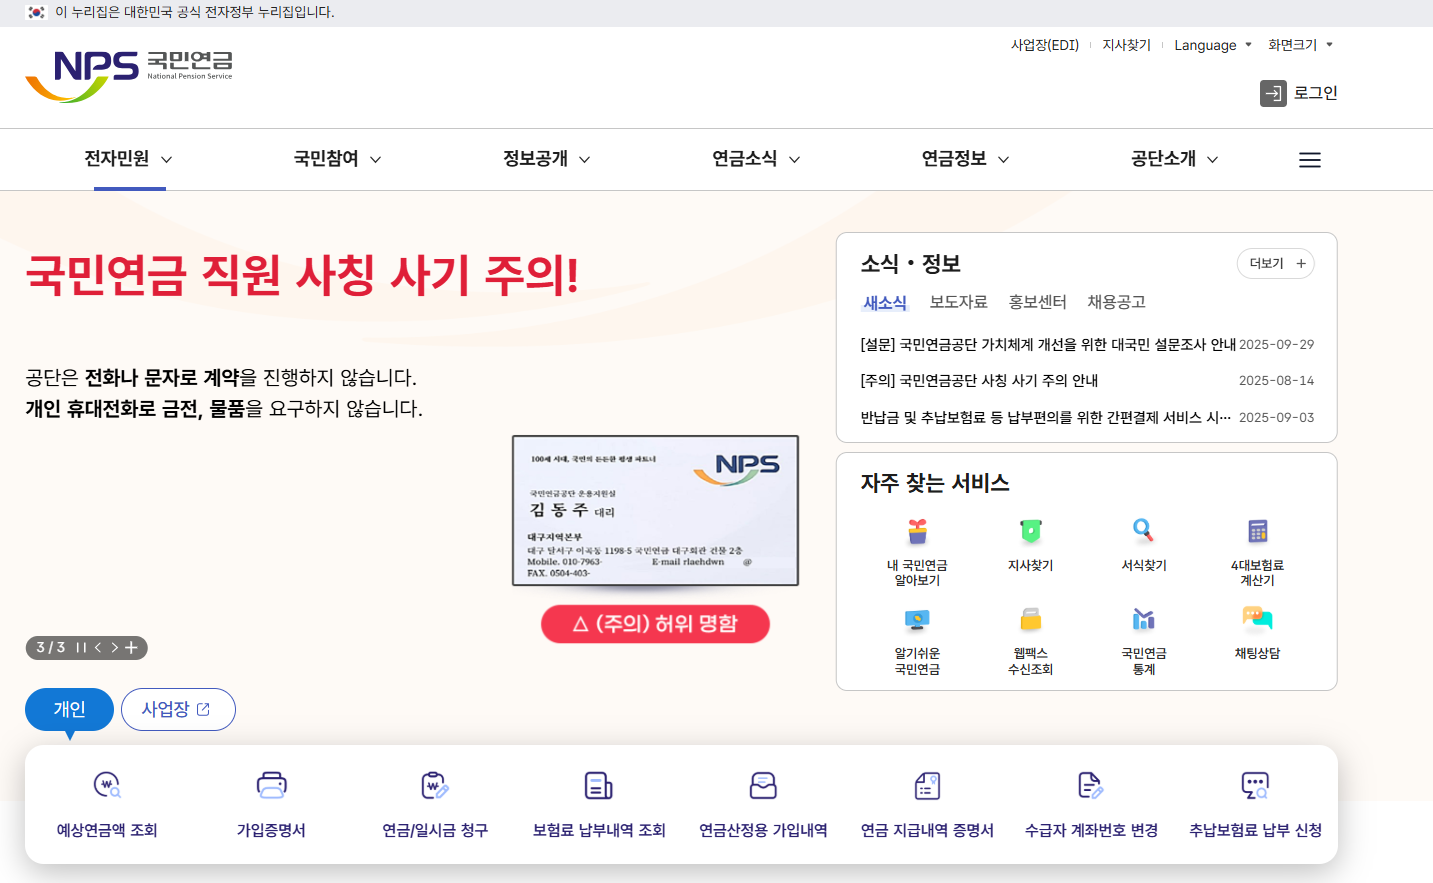Open the [설문] 대국민 설문조사 안내 notice
Image resolution: width=1433 pixels, height=883 pixels.
point(1048,344)
